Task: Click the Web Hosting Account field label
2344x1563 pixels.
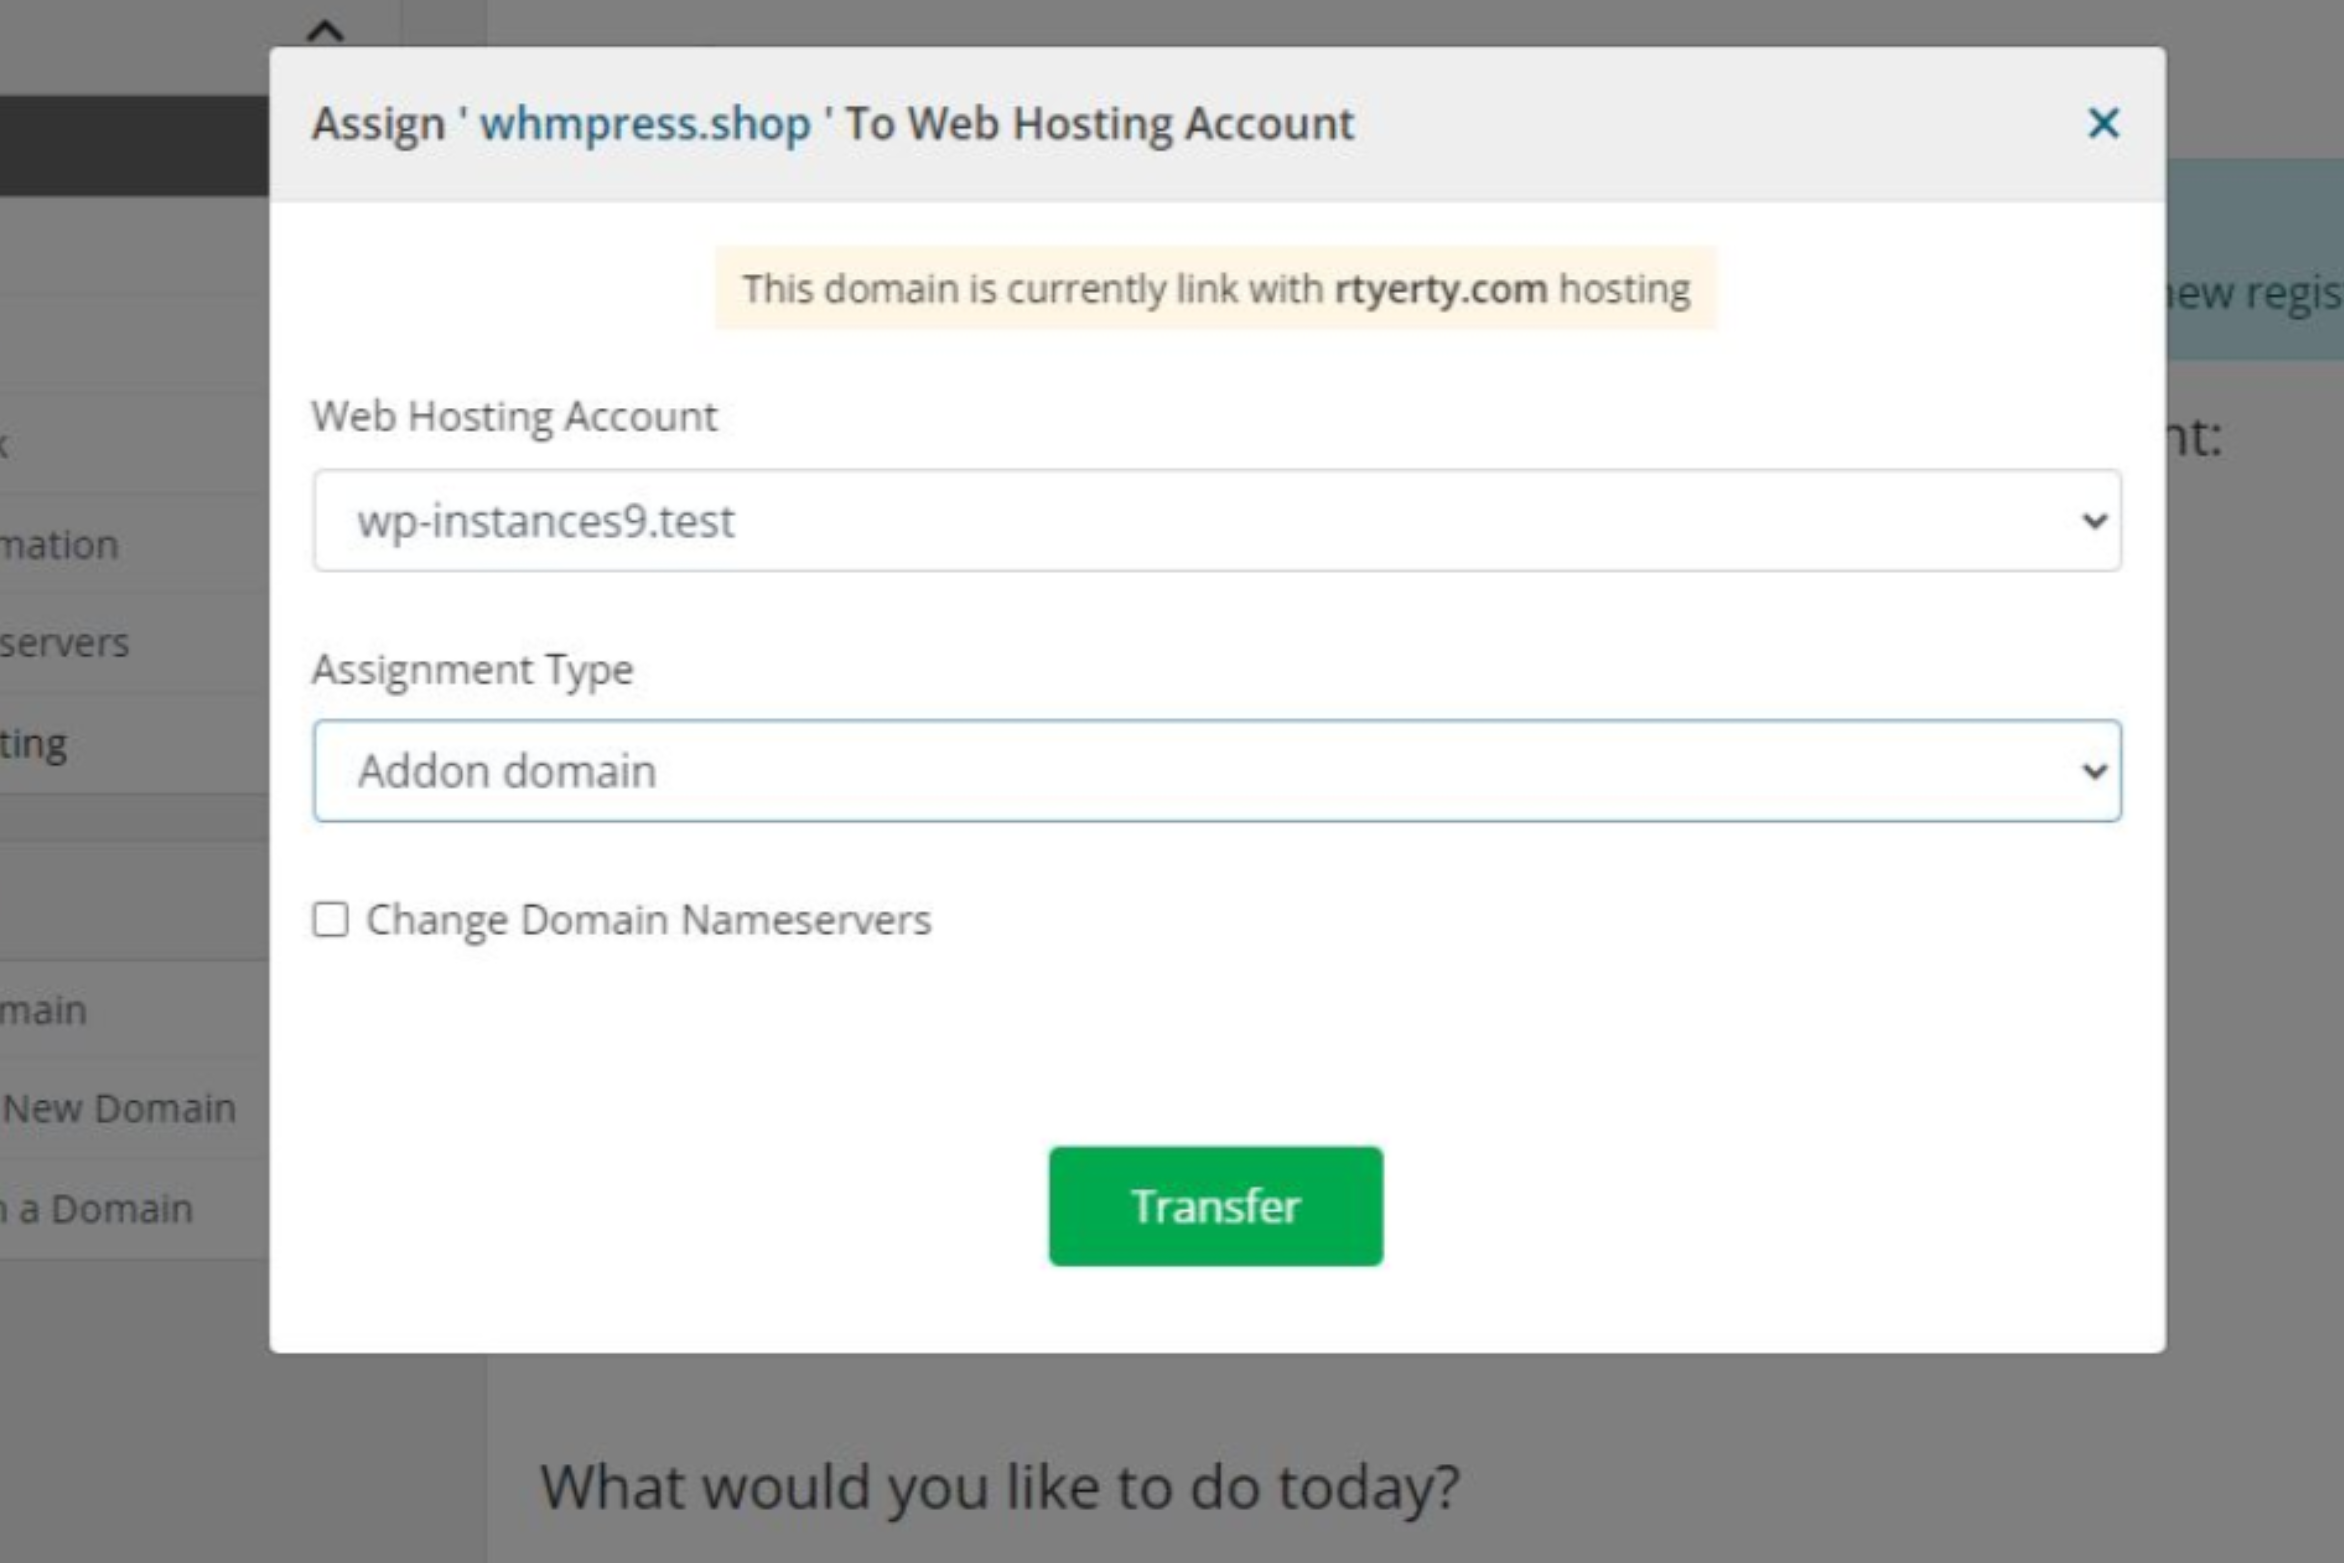Action: point(514,417)
